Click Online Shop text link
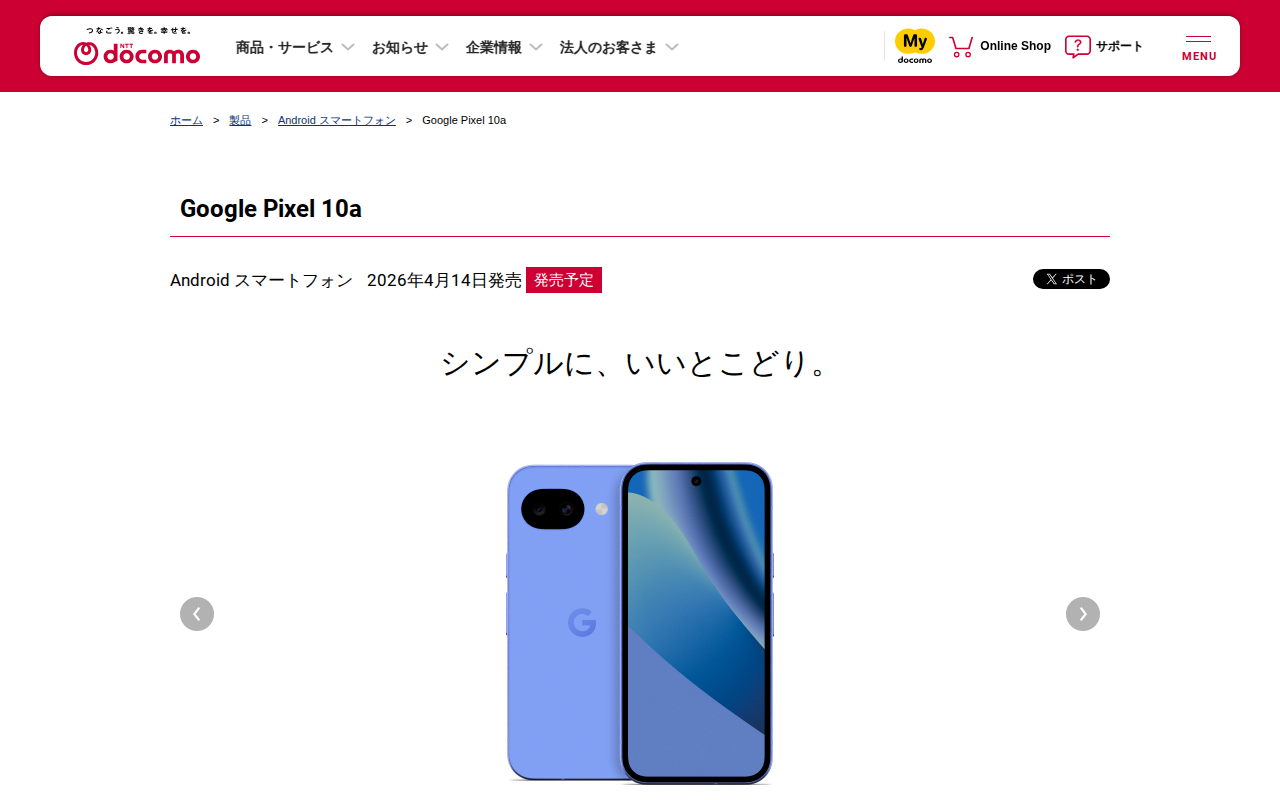 tap(1015, 46)
